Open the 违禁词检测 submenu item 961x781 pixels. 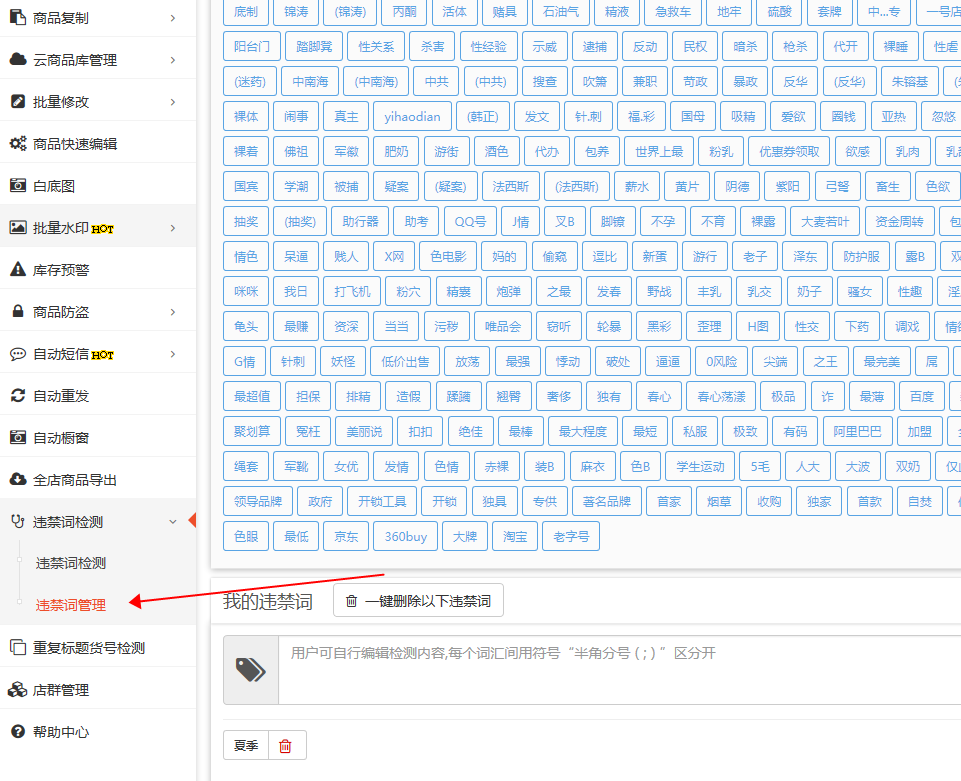tap(71, 563)
